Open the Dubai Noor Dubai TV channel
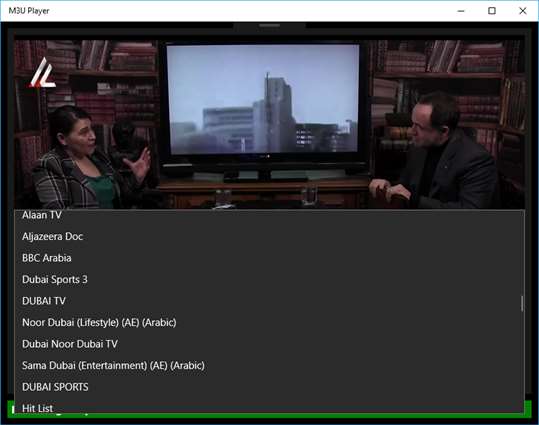 pyautogui.click(x=270, y=344)
